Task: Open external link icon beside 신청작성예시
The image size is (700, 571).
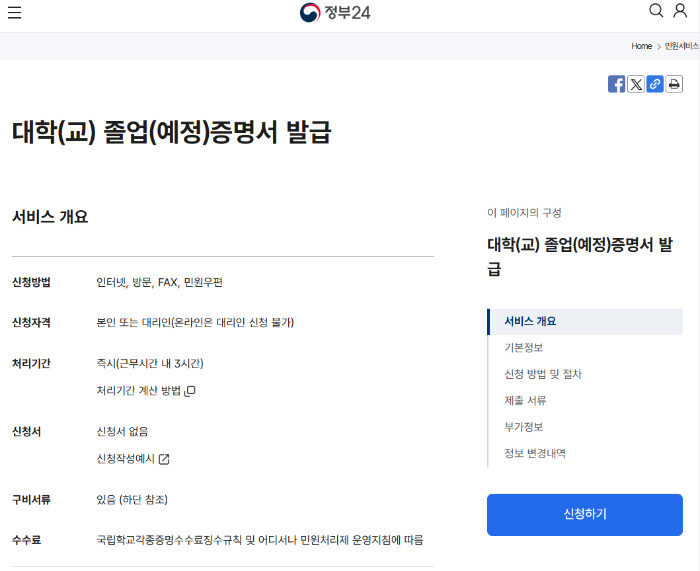Action: [x=164, y=459]
